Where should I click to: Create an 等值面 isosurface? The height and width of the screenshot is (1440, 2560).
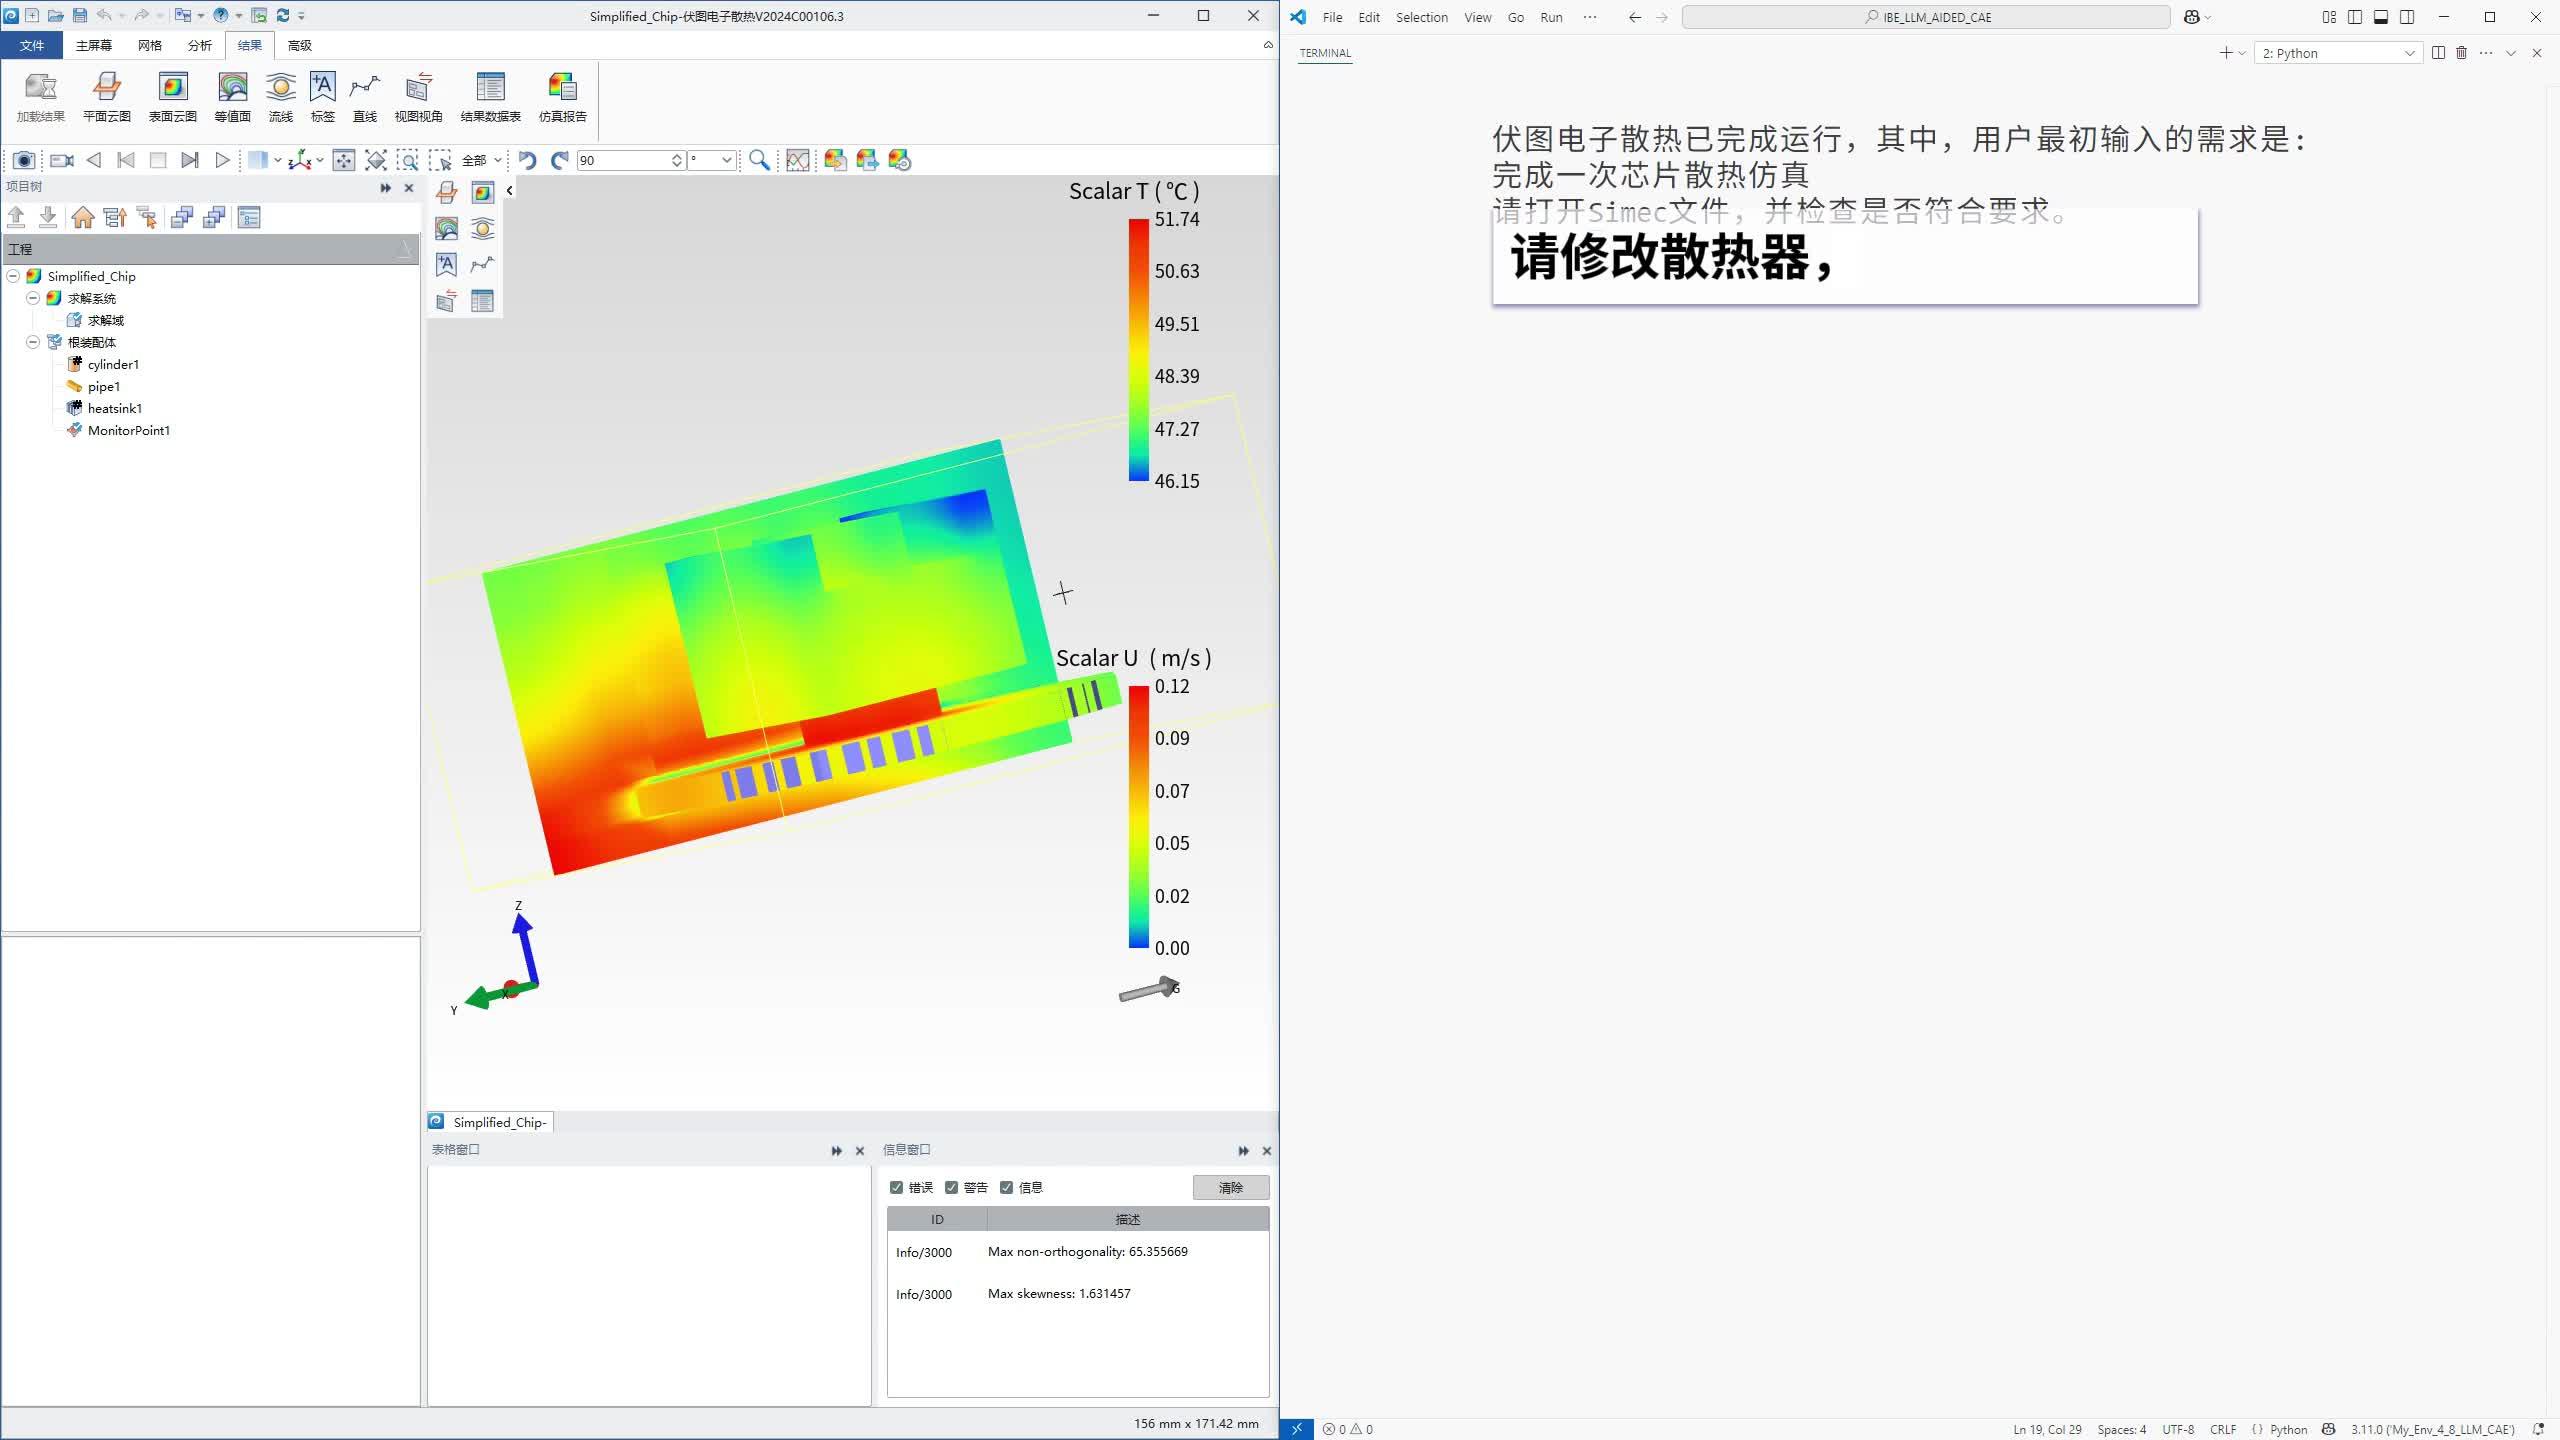coord(233,95)
